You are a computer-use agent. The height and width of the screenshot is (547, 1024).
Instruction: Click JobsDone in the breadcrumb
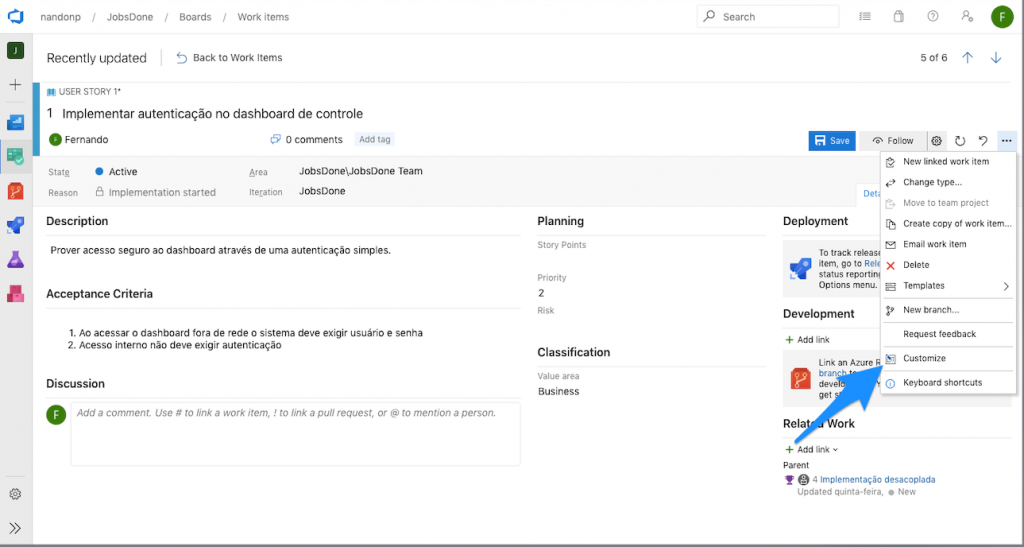click(130, 17)
